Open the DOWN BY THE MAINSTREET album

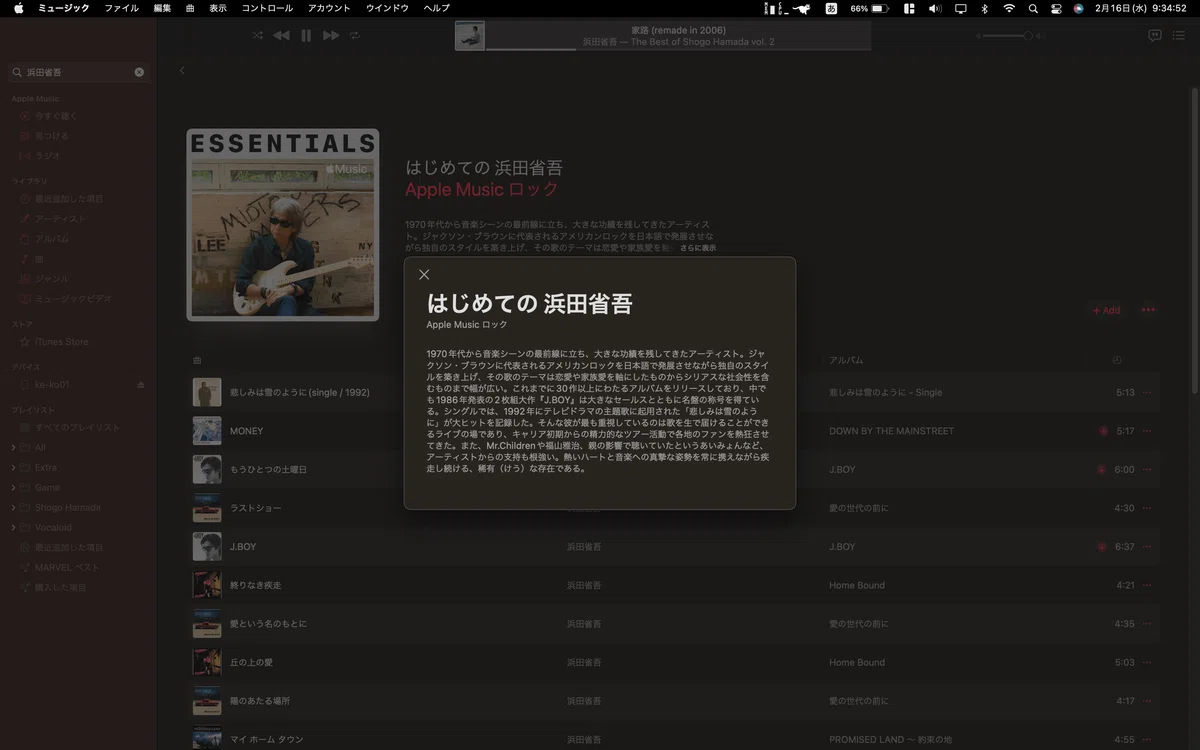(891, 431)
